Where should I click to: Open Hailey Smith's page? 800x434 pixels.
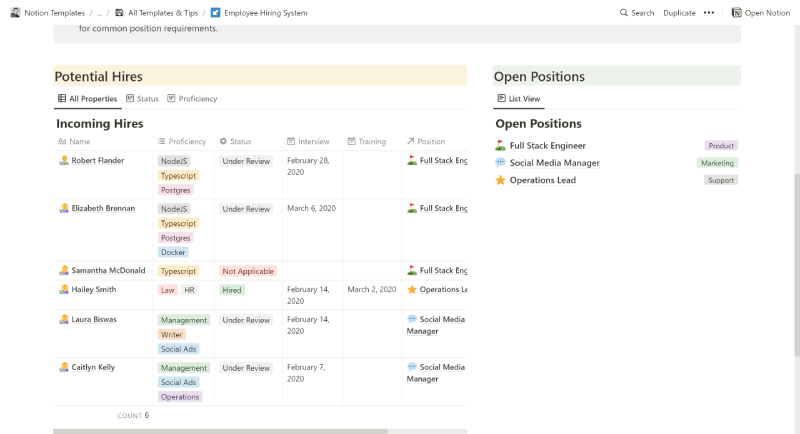(x=93, y=289)
